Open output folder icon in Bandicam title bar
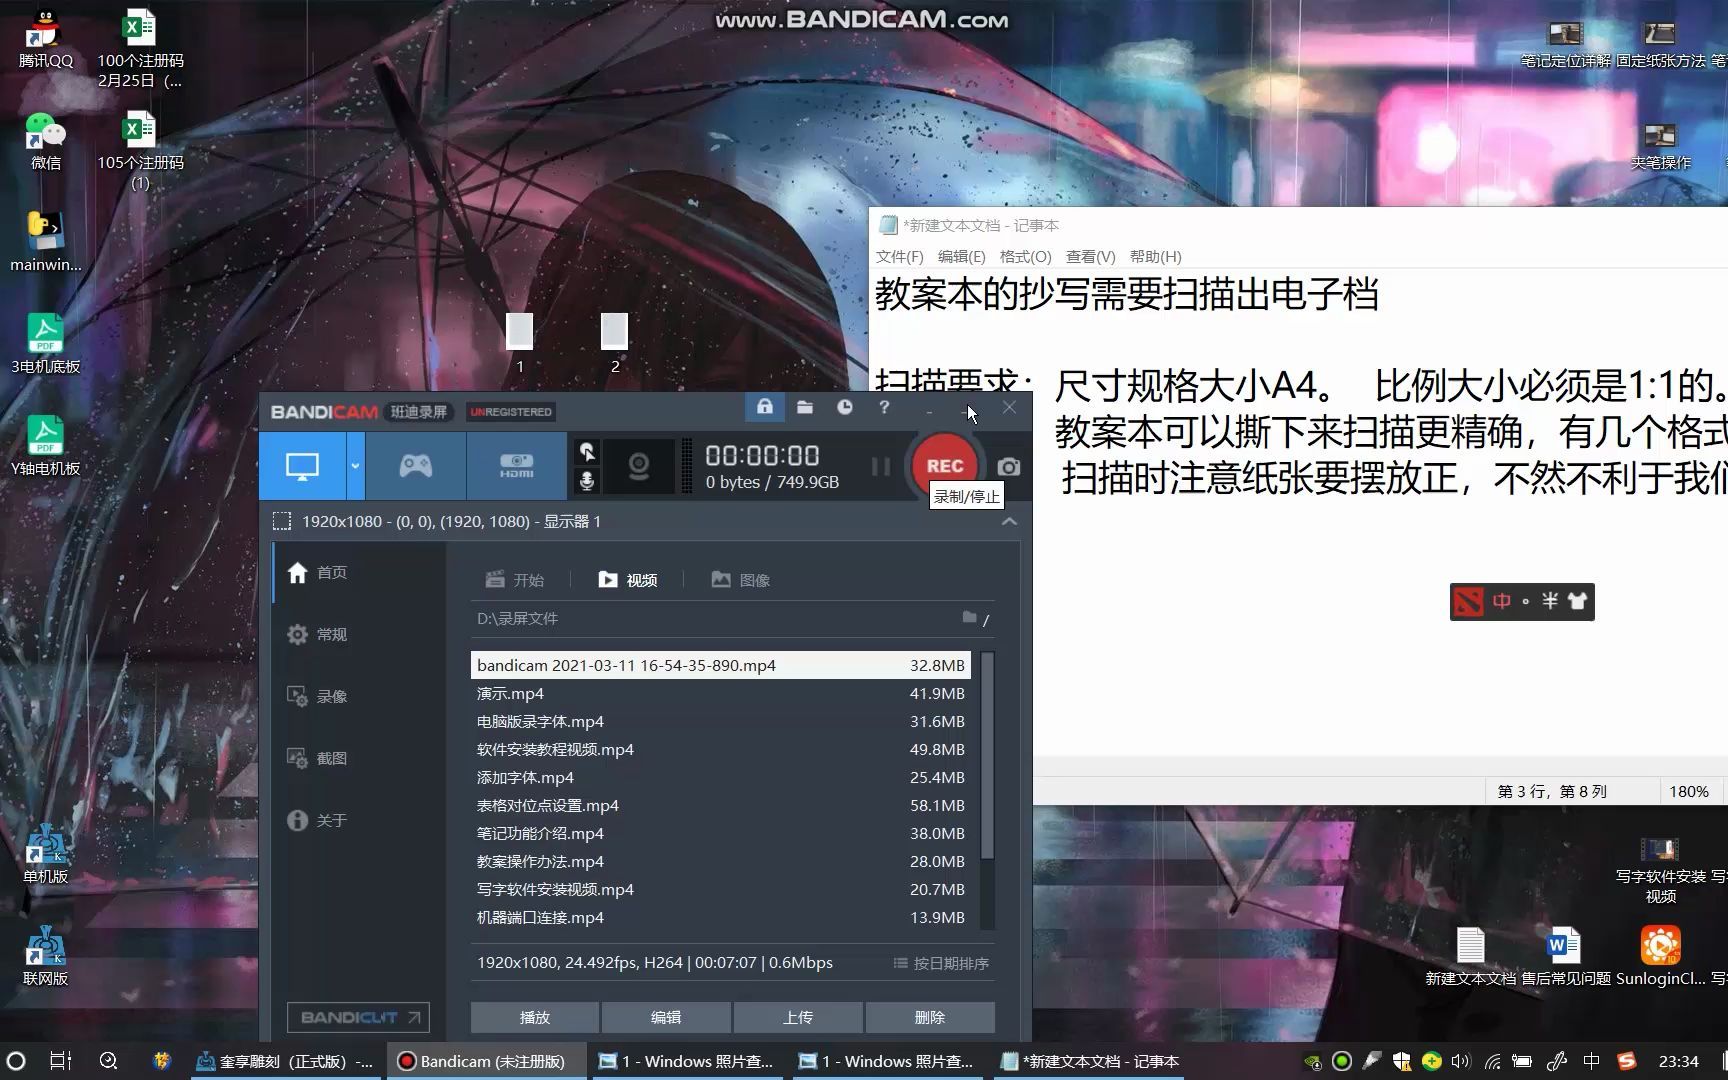1728x1080 pixels. click(x=805, y=407)
